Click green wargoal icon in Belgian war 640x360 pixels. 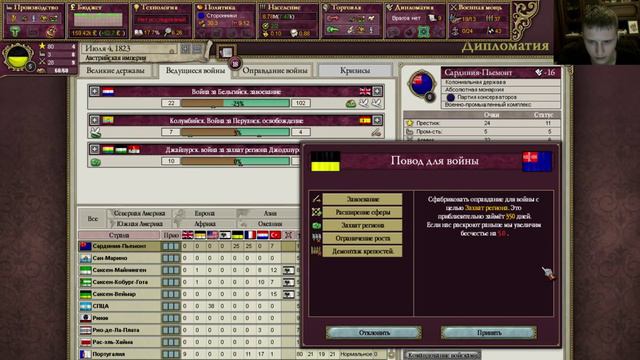[351, 104]
